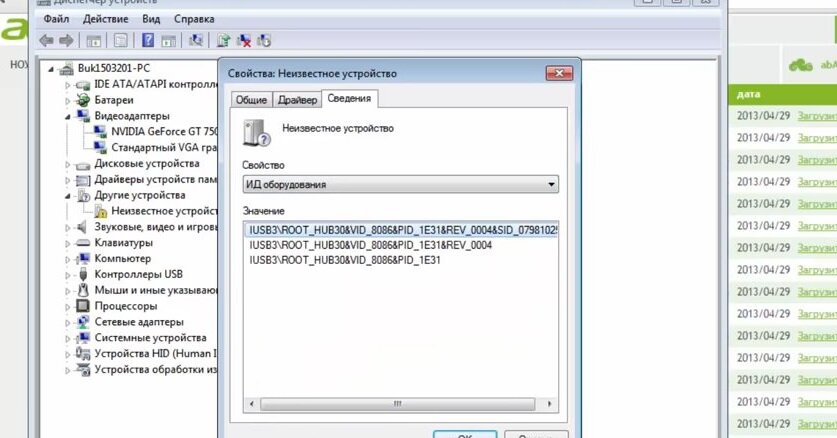Click the Клавиатуры keyboard icon
837x438 pixels.
(x=83, y=243)
